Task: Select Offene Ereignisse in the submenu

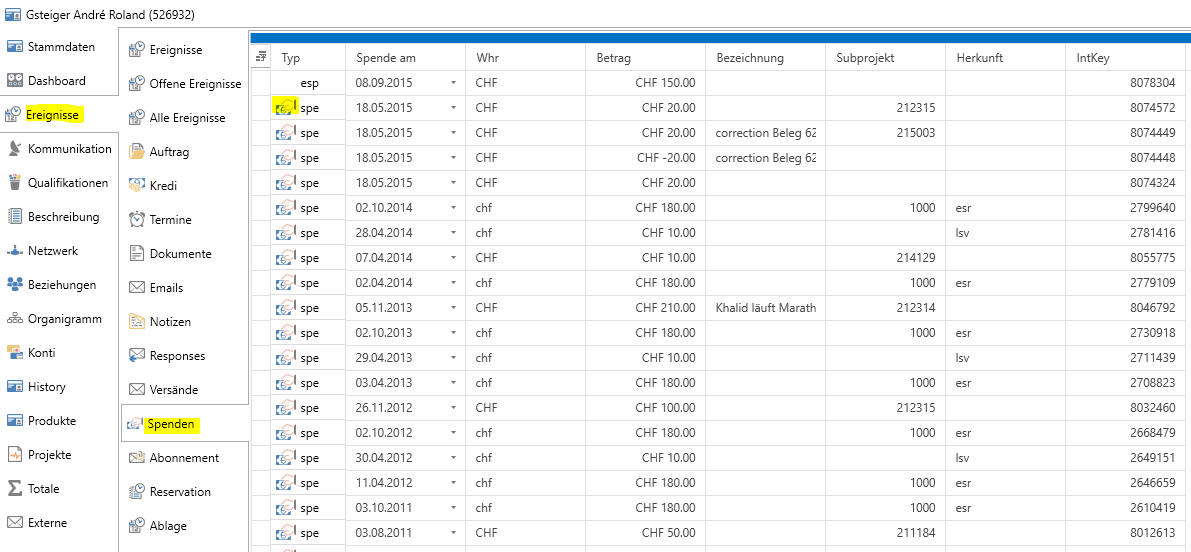Action: pos(195,84)
